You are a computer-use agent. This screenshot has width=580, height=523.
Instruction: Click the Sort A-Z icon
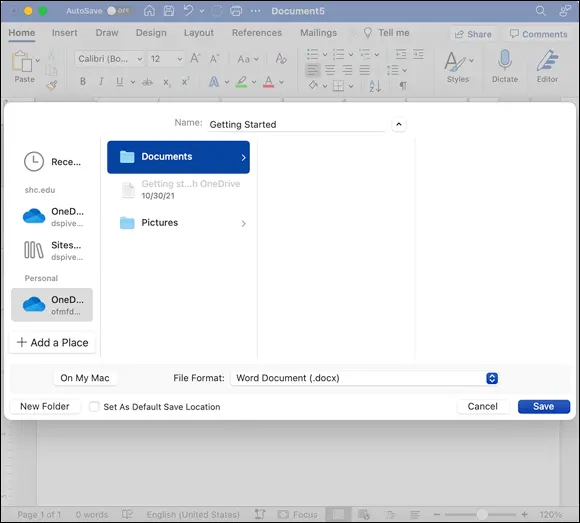coord(375,86)
